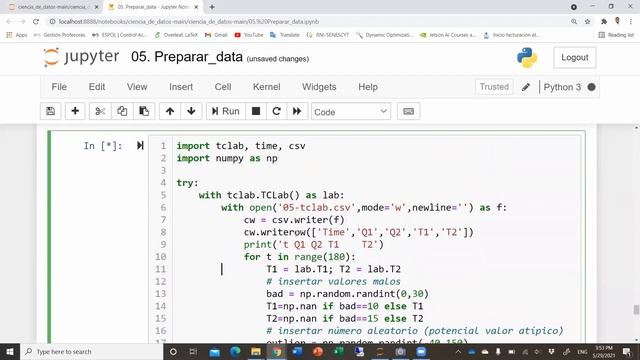Save and checkpoint the notebook
Viewport: 640px width, 360px height.
tap(51, 111)
